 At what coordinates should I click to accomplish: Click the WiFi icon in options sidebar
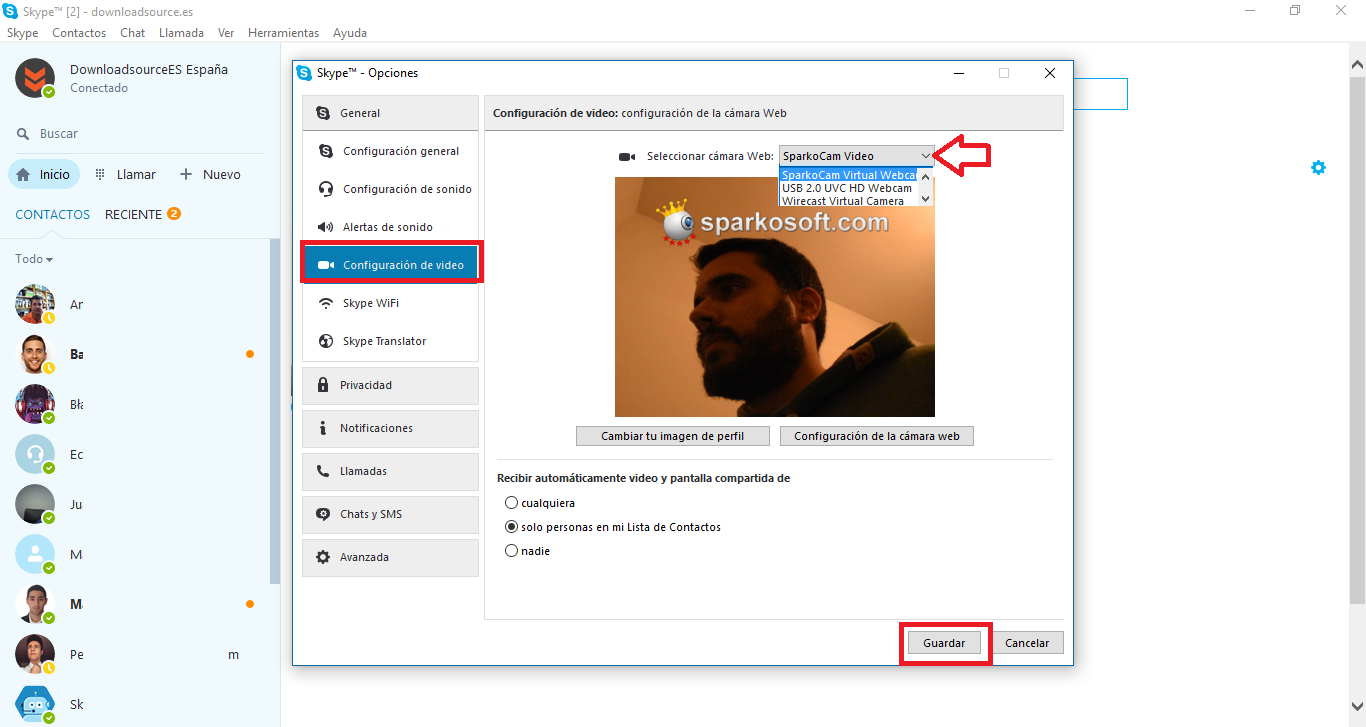coord(326,303)
